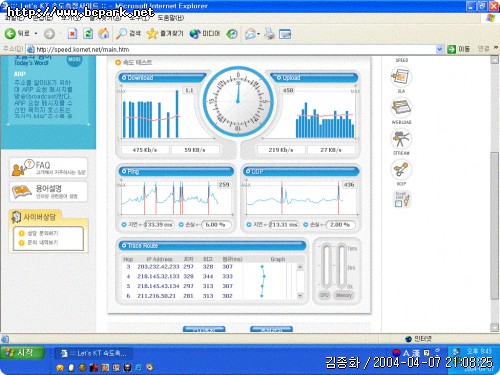Viewport: 500px width, 375px height.
Task: Open the SLA test icon
Action: tap(401, 77)
